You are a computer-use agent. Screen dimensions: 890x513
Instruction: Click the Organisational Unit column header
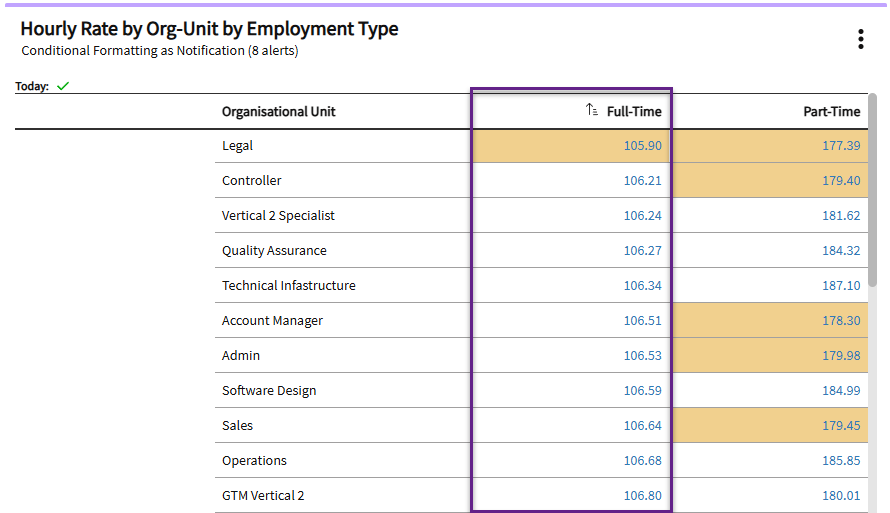[279, 112]
